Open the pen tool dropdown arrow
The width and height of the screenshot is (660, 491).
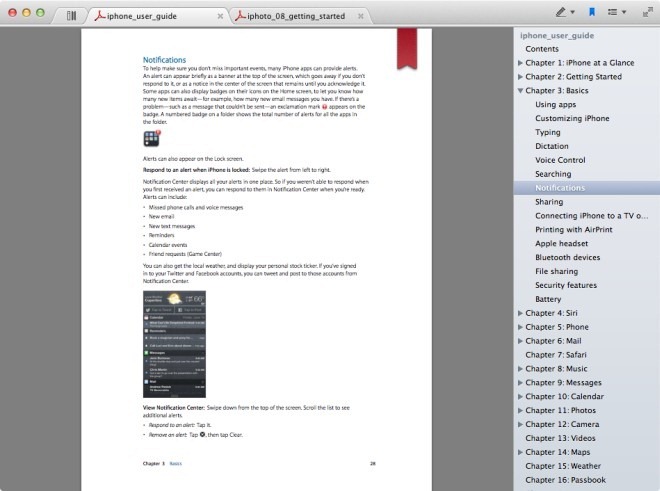coord(572,12)
